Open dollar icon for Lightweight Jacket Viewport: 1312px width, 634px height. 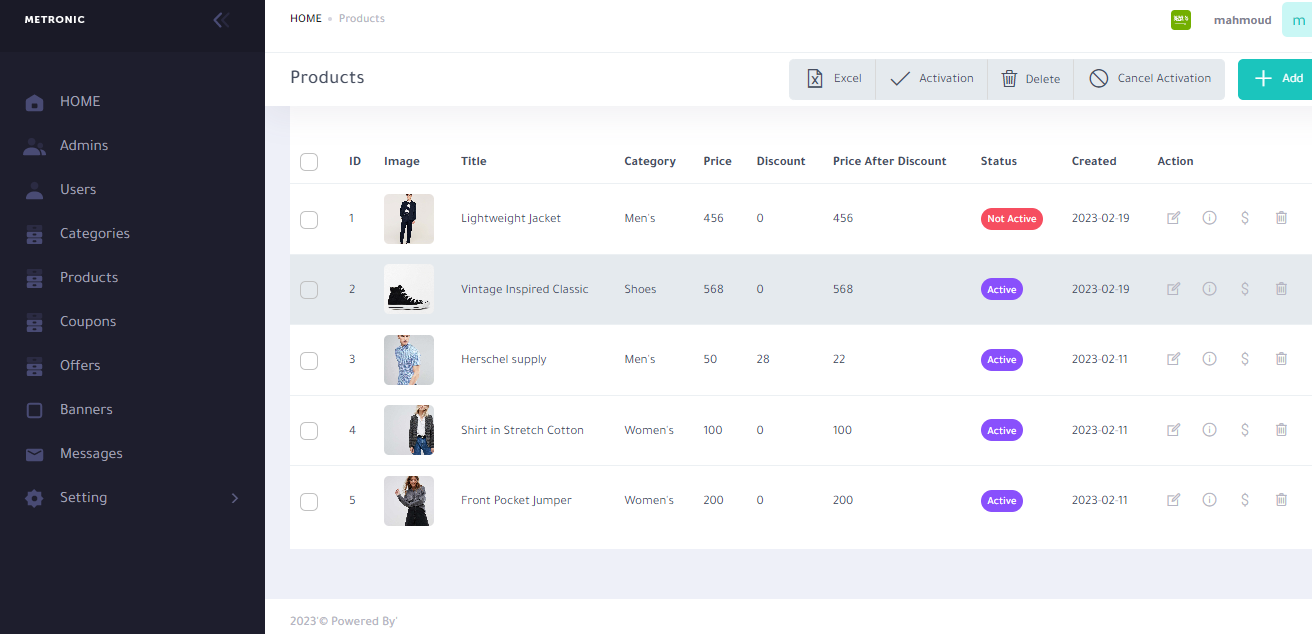pos(1245,218)
